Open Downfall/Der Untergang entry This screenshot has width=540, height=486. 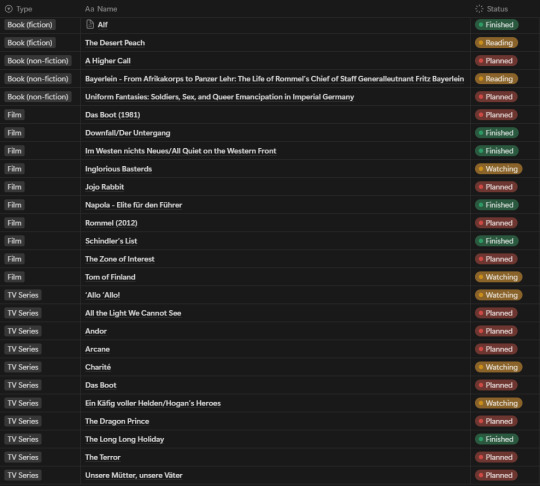[127, 133]
